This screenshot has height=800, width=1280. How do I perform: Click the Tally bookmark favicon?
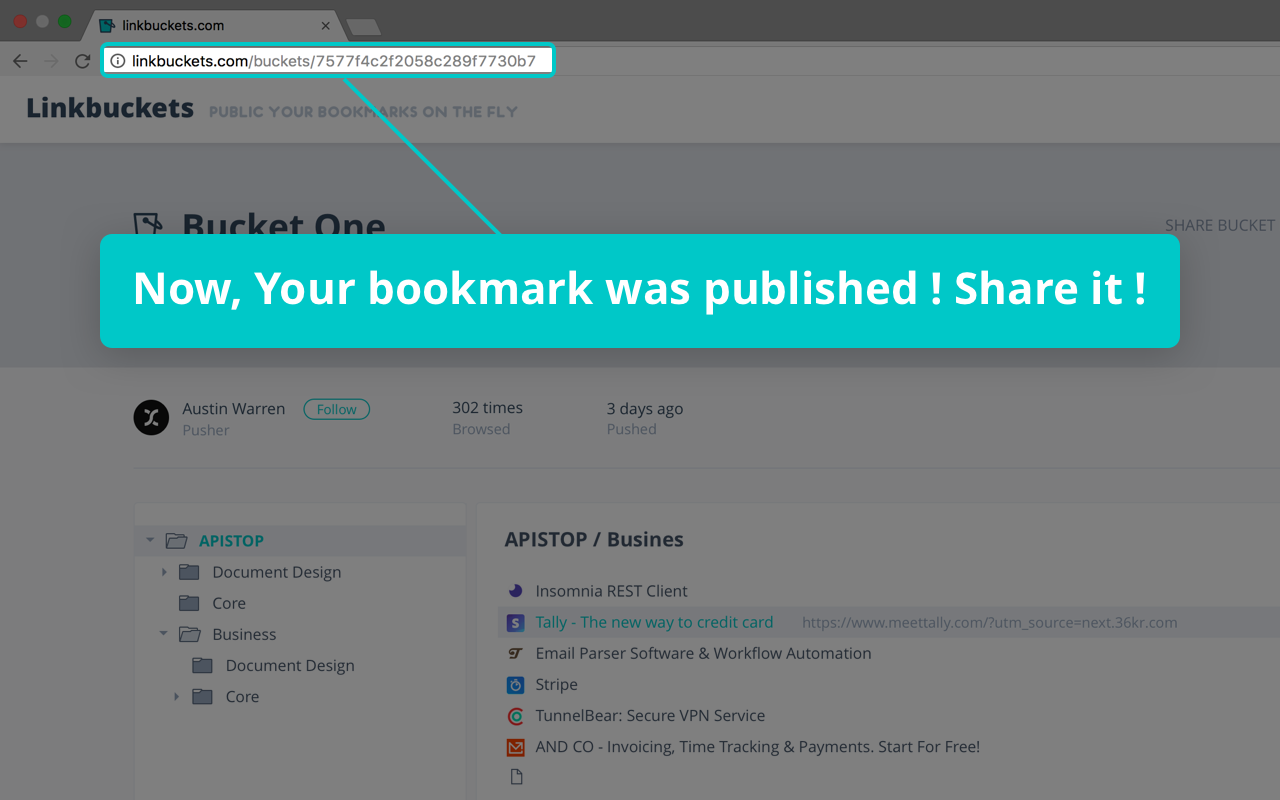pos(515,622)
